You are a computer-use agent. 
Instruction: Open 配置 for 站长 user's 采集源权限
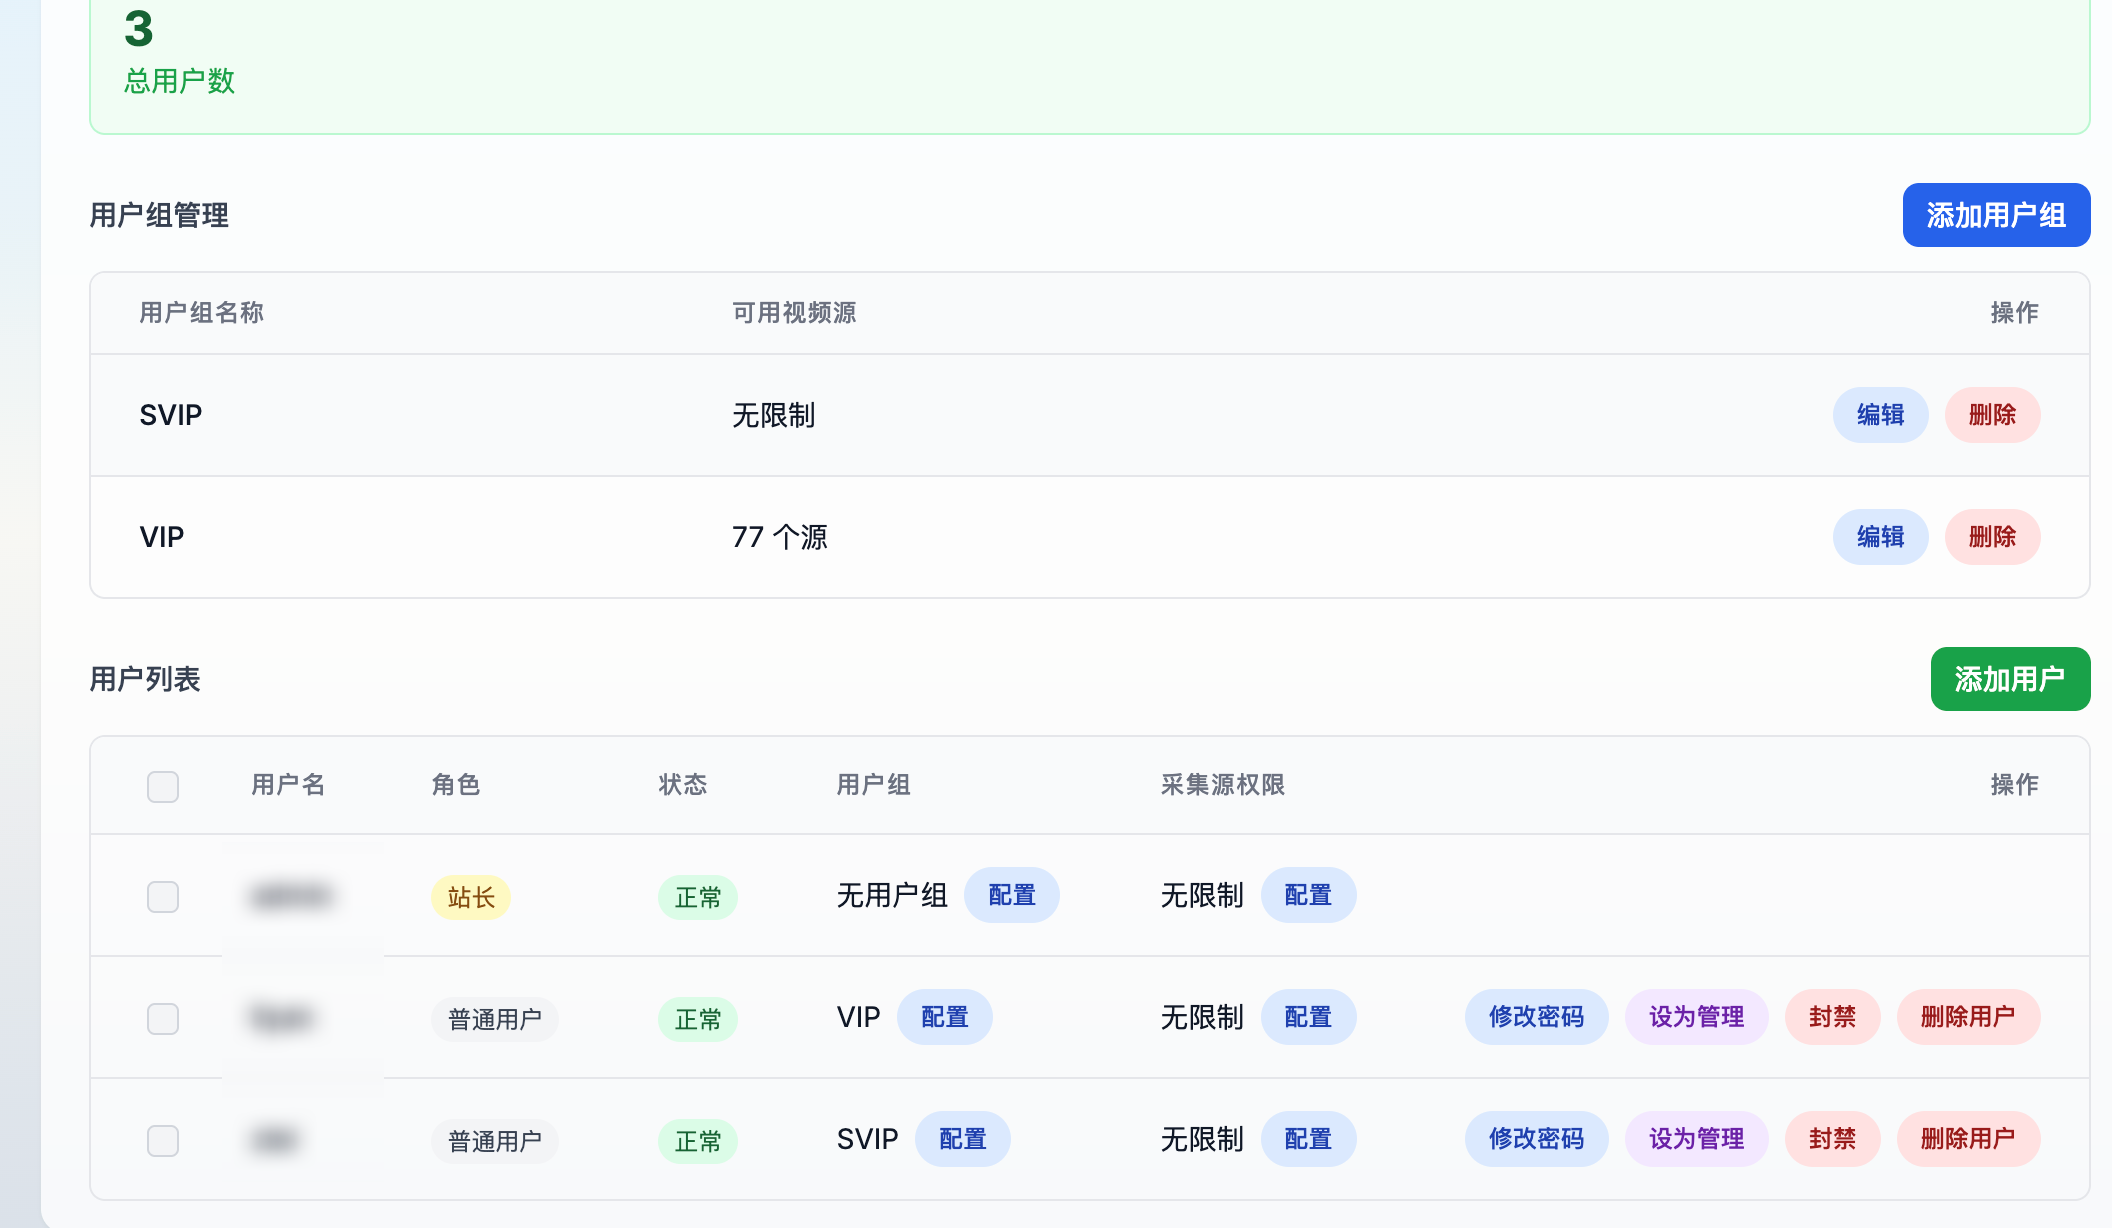point(1308,895)
